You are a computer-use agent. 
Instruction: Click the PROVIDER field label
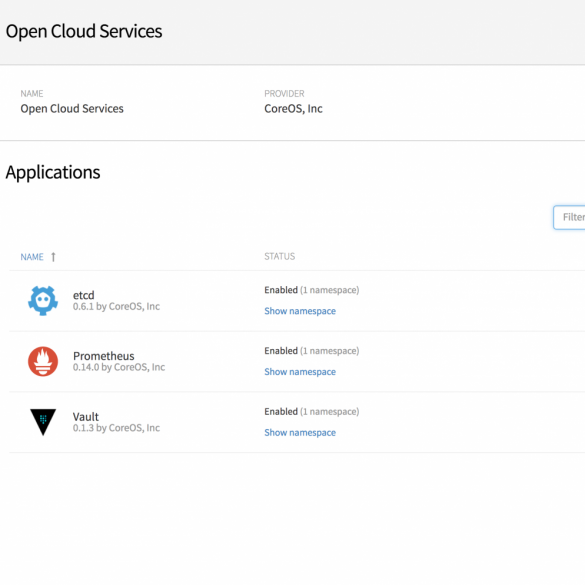284,93
